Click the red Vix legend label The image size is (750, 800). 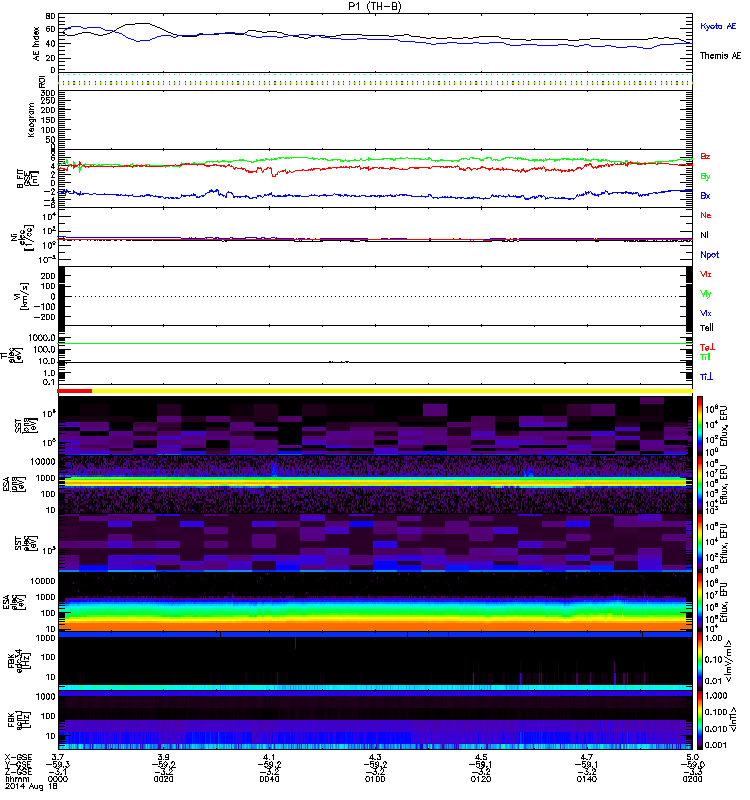(x=706, y=274)
